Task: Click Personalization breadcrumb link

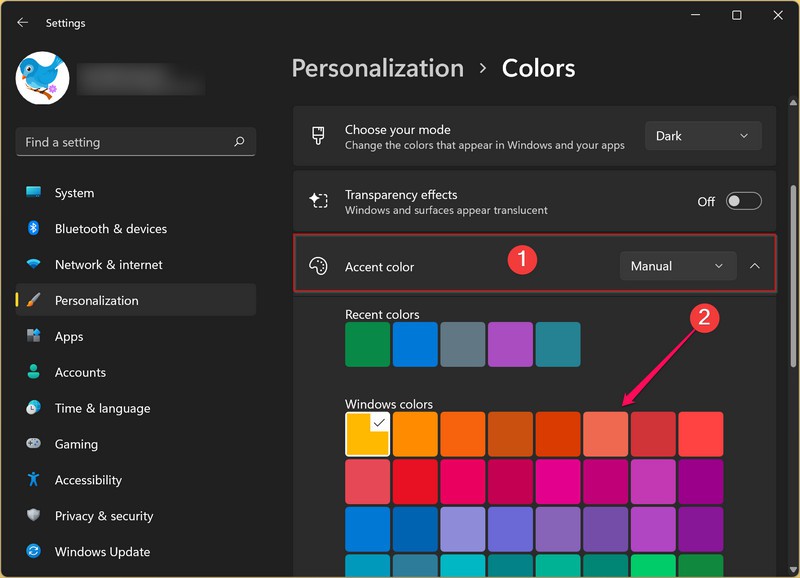Action: 378,68
